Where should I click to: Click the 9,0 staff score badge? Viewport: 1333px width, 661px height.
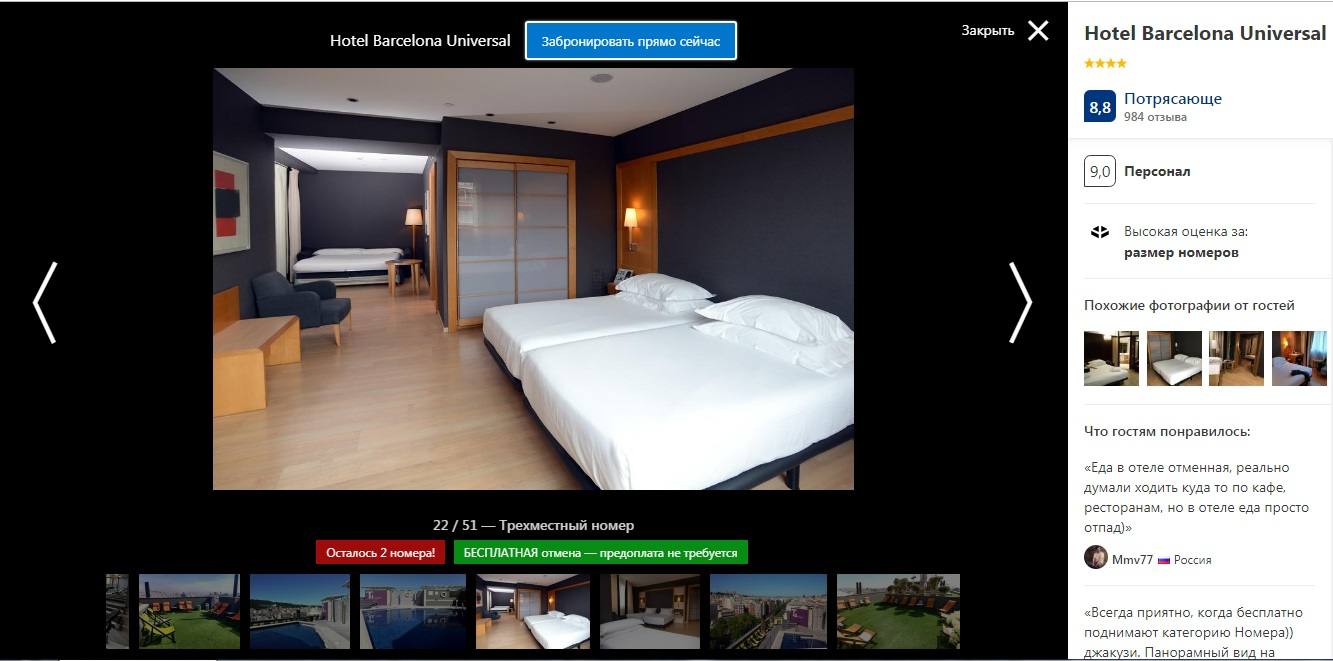(1099, 171)
